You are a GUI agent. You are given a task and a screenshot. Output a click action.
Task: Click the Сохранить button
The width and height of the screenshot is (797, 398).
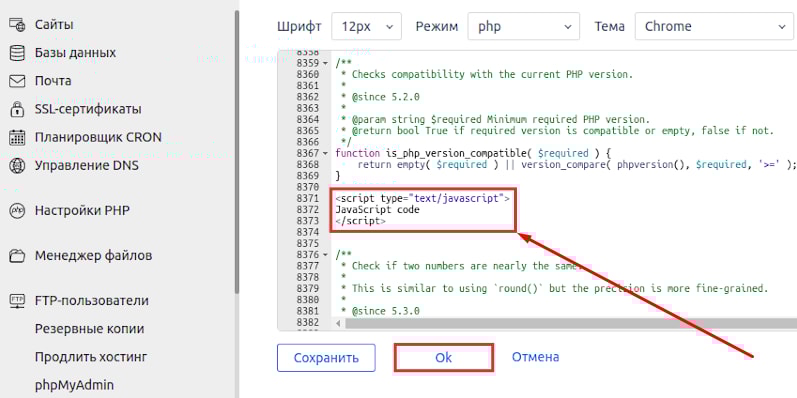click(x=326, y=358)
